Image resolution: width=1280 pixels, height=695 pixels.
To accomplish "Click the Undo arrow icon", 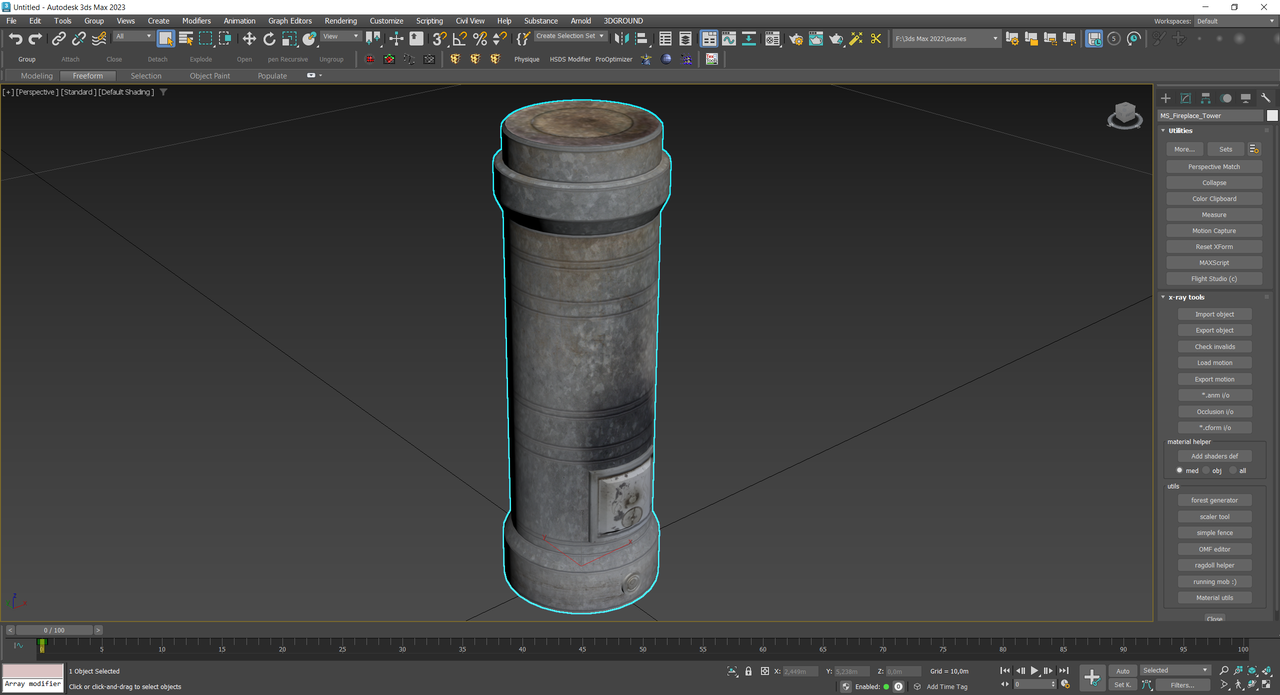I will pyautogui.click(x=15, y=39).
